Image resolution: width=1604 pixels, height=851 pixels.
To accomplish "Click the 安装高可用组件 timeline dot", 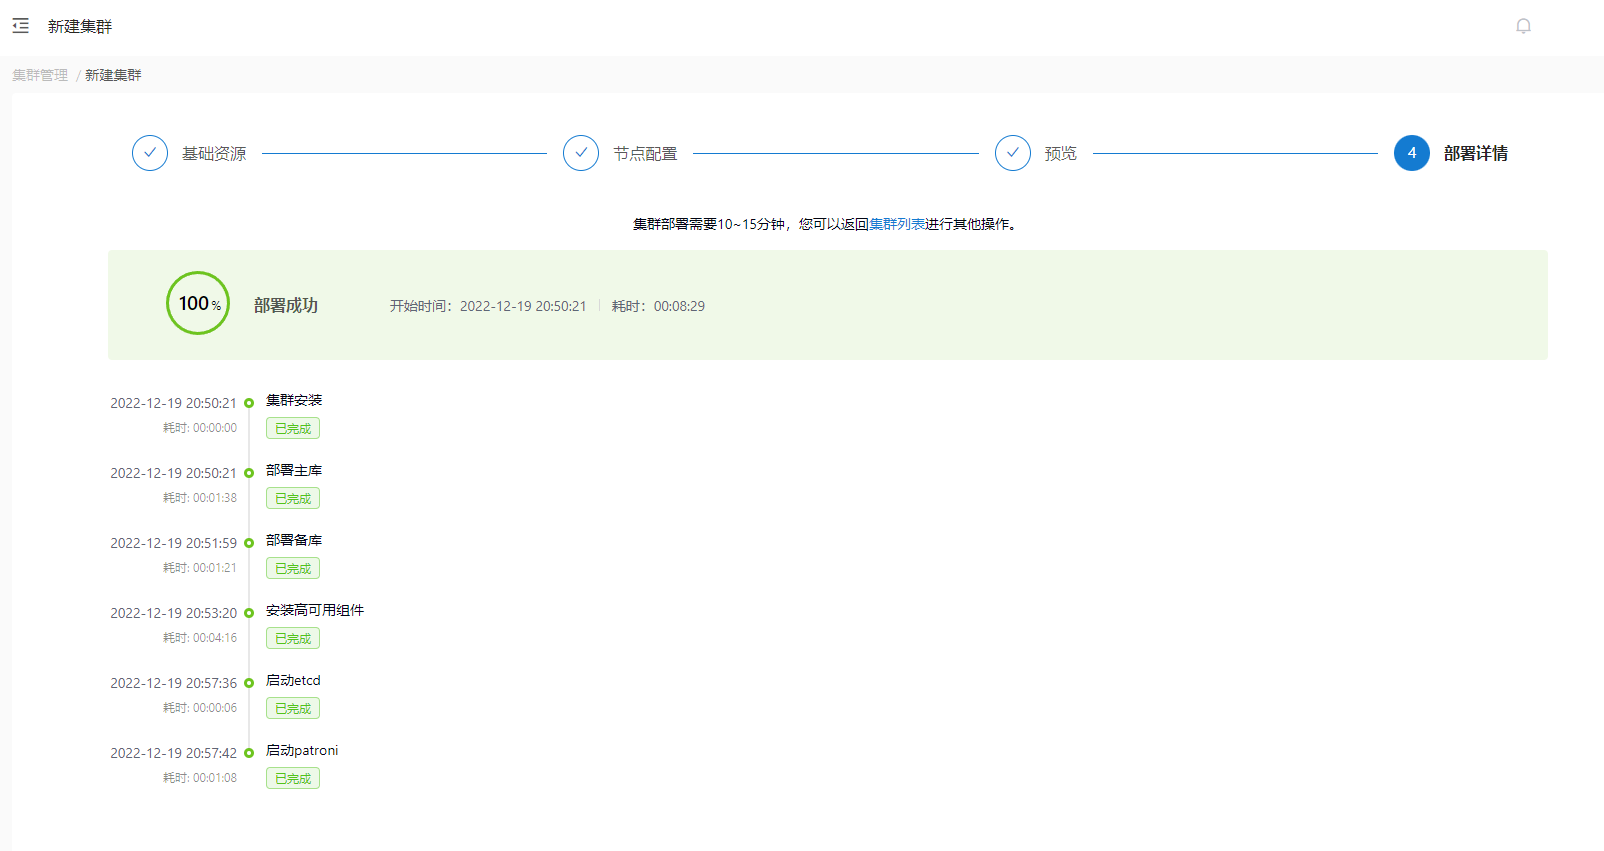I will click(249, 613).
